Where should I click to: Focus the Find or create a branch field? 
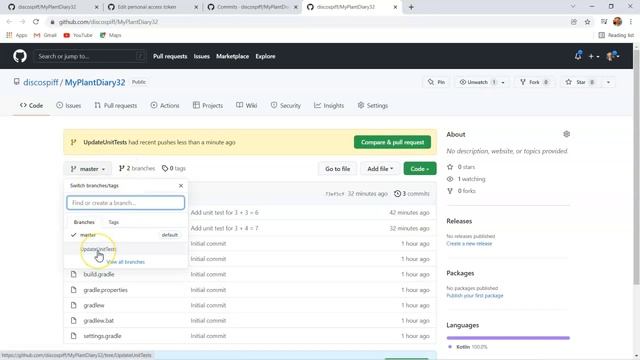[x=126, y=203]
